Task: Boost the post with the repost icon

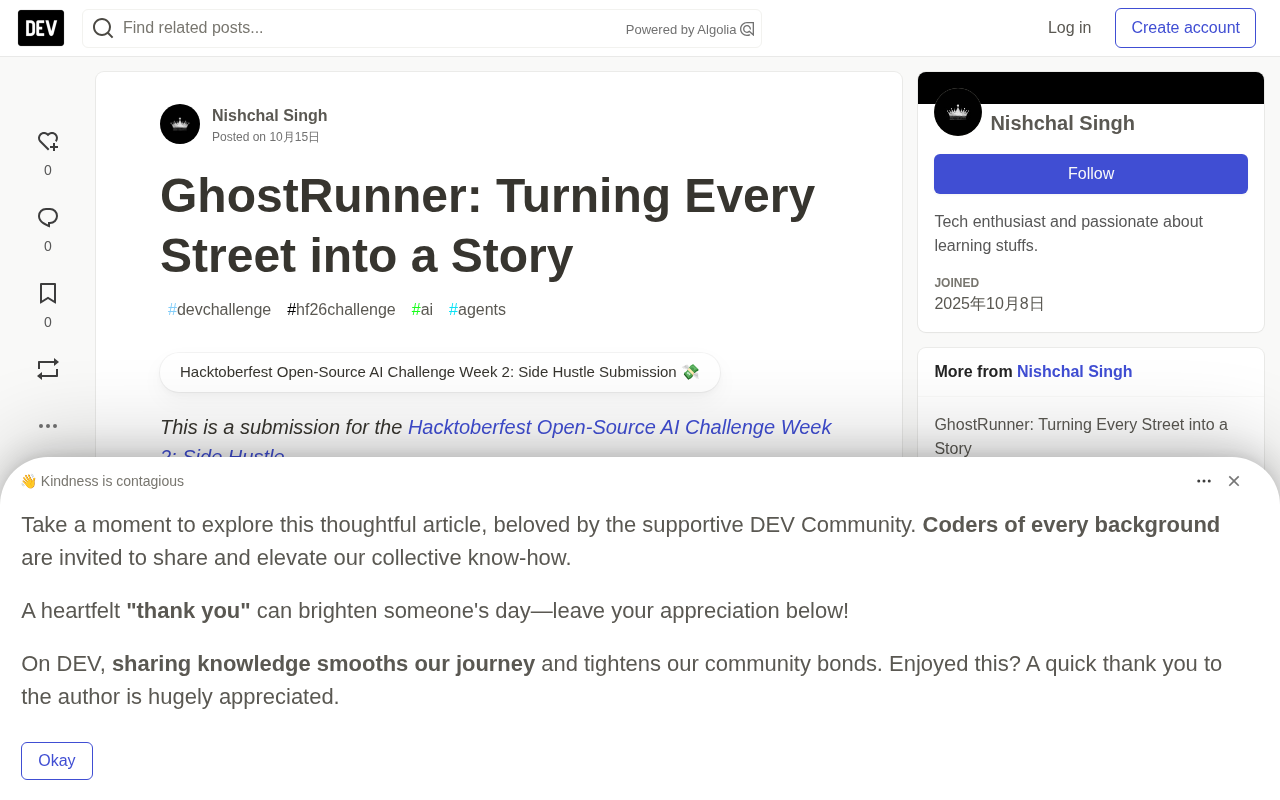Action: tap(48, 369)
